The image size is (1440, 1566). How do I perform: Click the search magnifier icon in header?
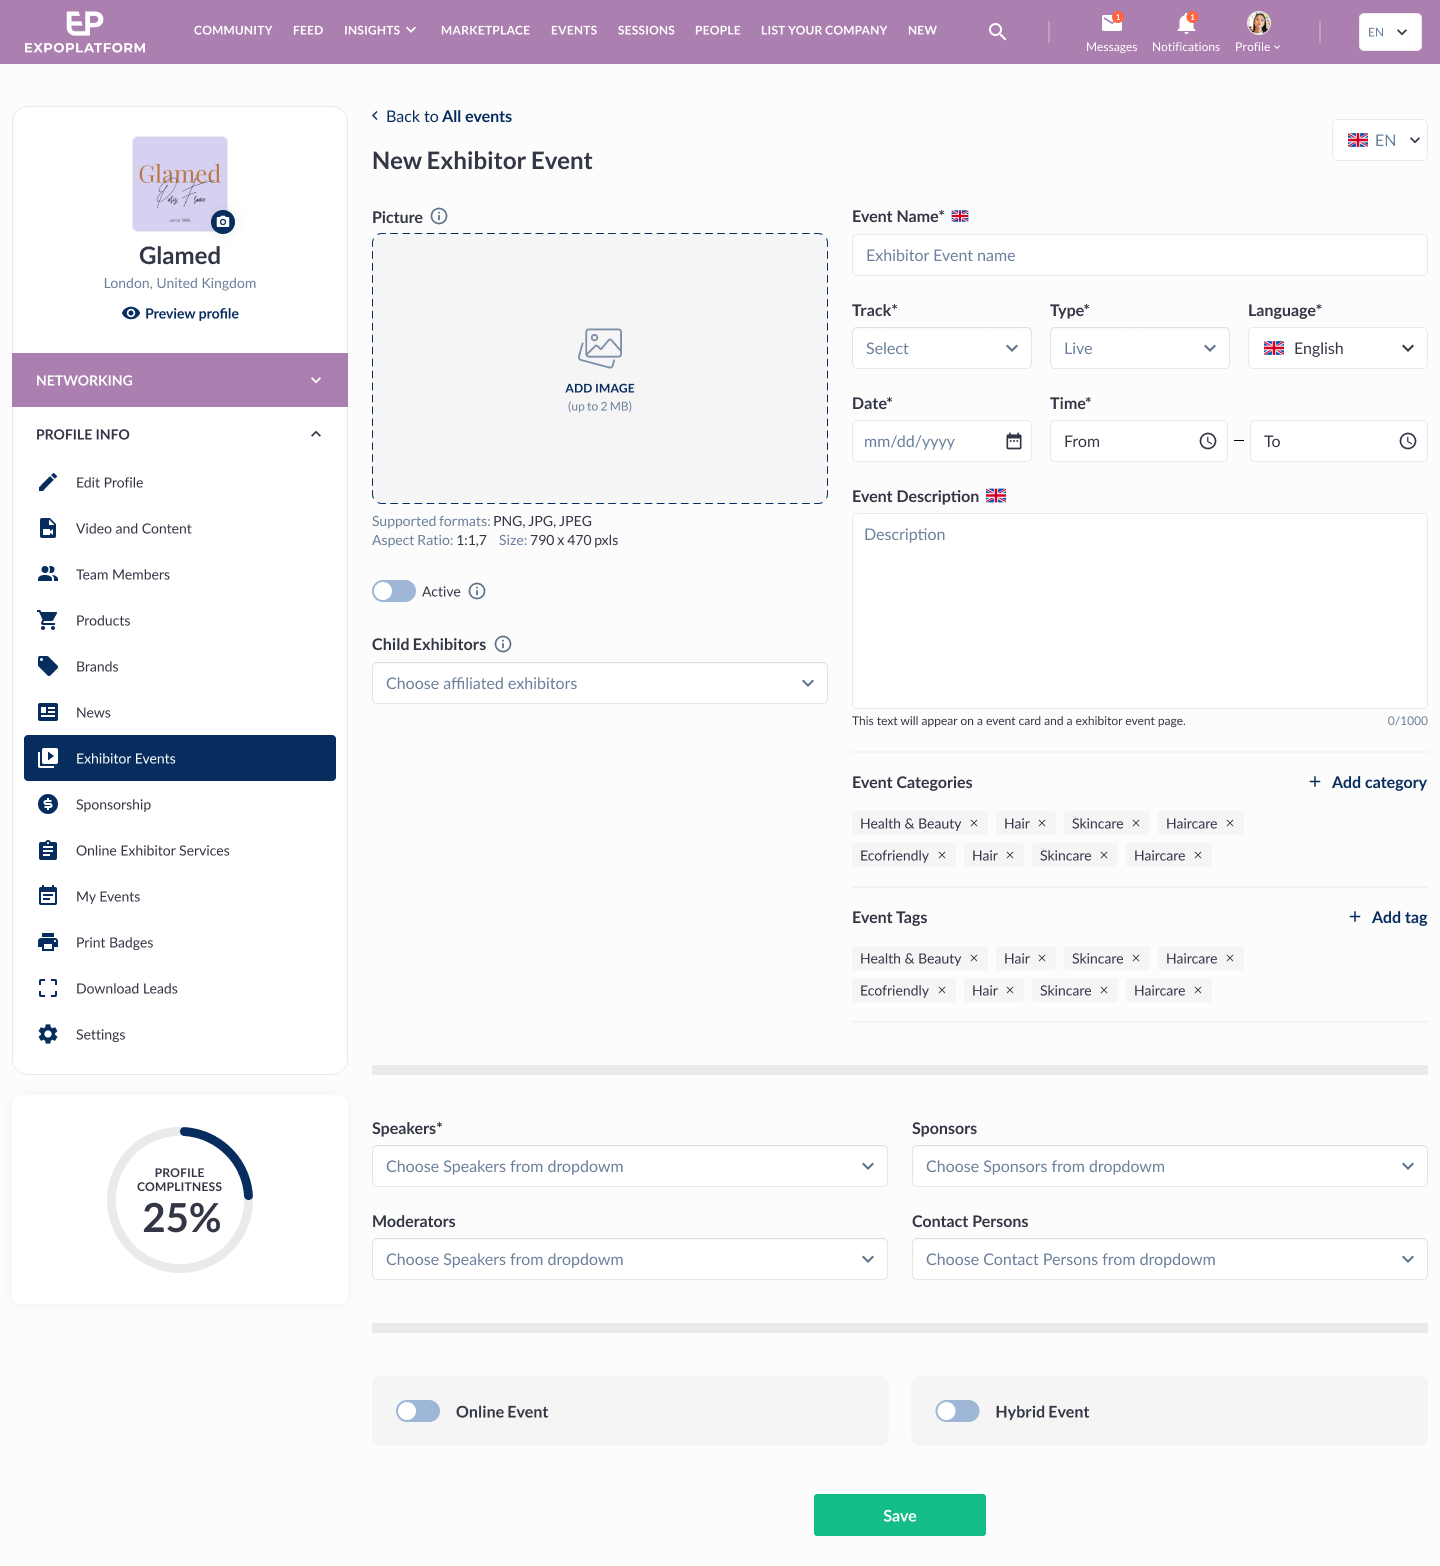click(x=997, y=32)
